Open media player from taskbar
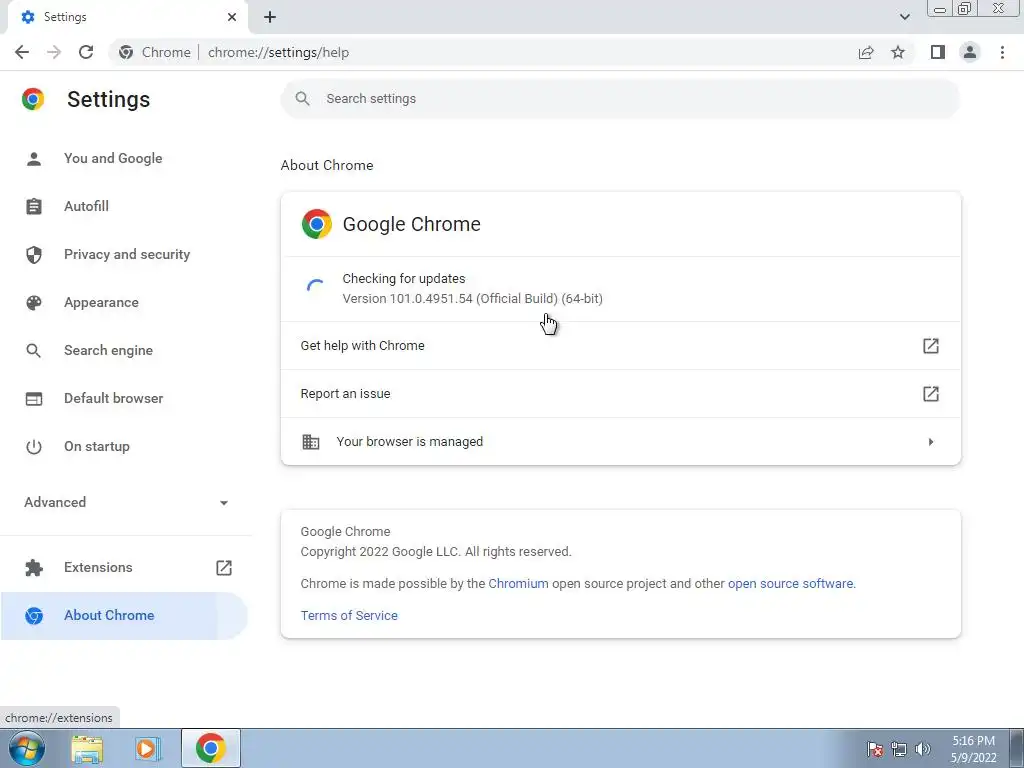 (x=148, y=748)
